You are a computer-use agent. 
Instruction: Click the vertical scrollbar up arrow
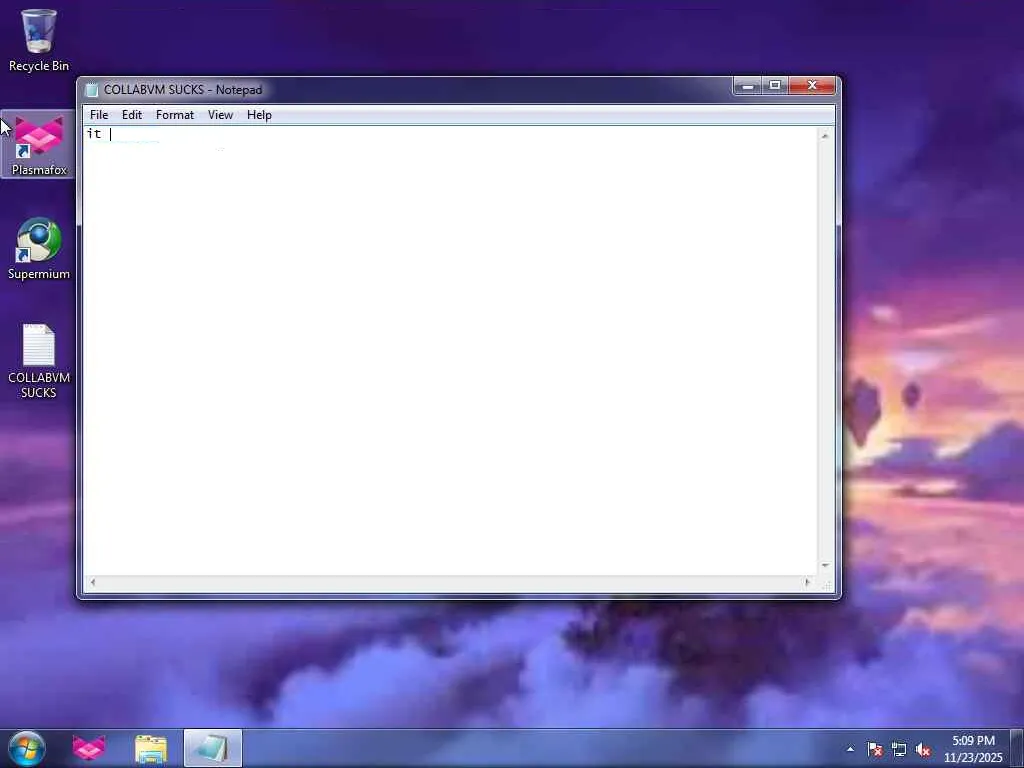[825, 136]
